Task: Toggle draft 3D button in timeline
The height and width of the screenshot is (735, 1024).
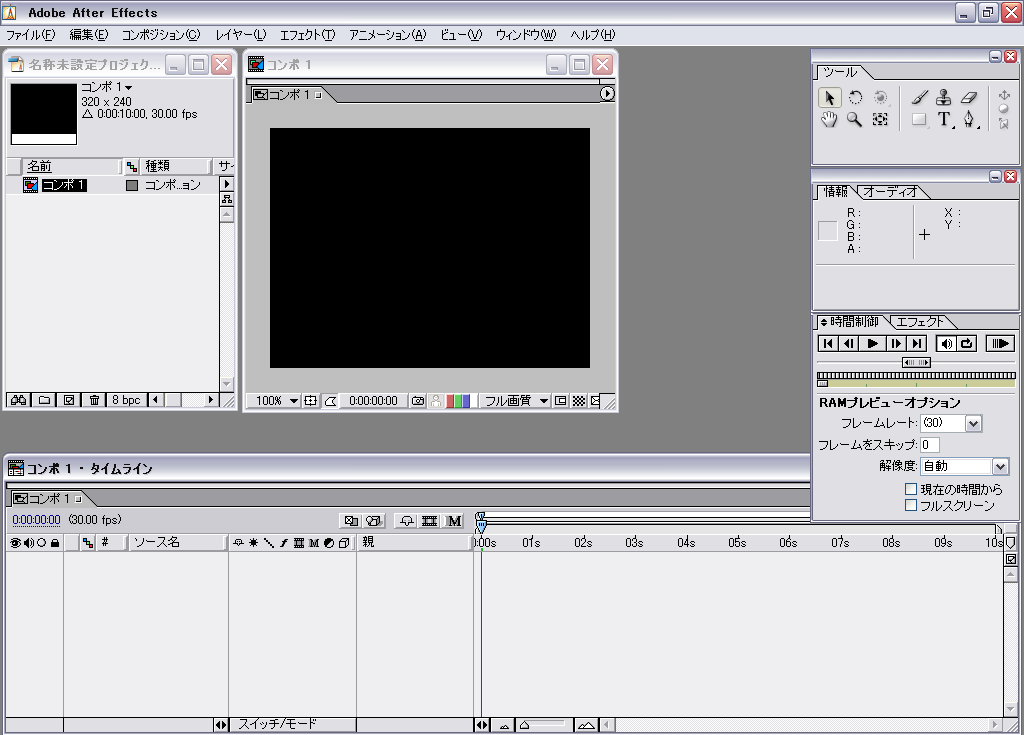Action: coord(374,521)
